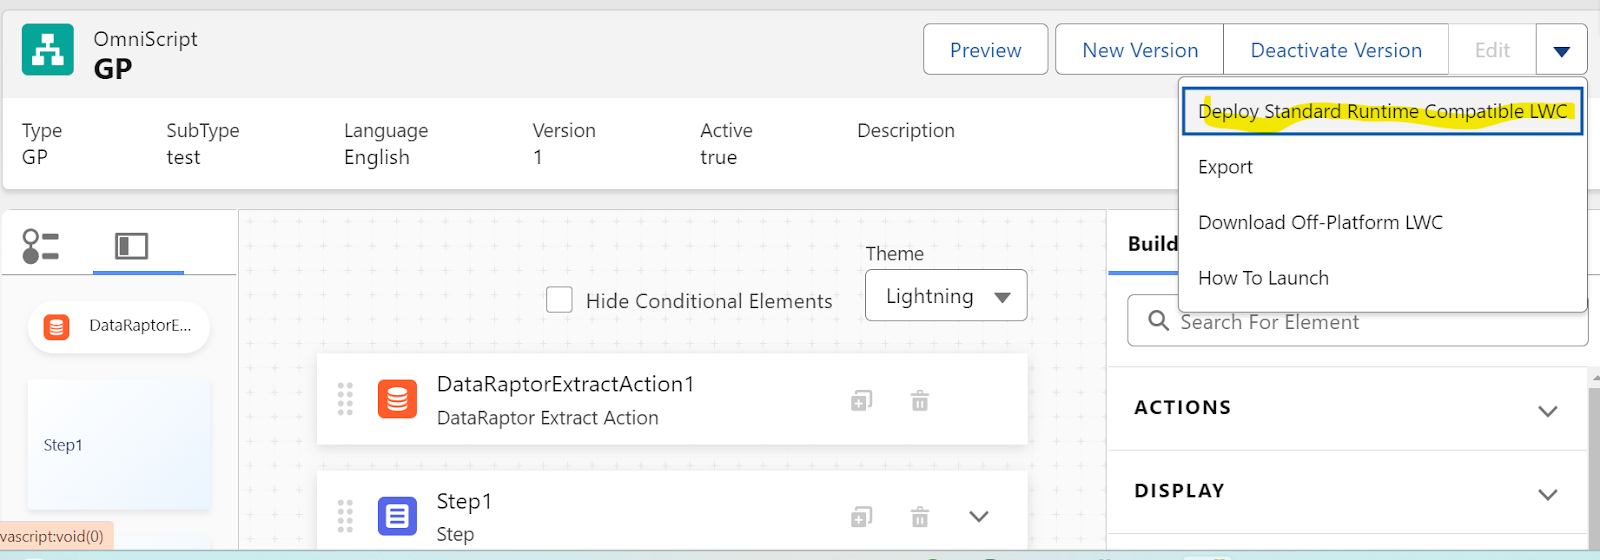Select the Step1 card in sidebar
This screenshot has width=1600, height=560.
119,444
